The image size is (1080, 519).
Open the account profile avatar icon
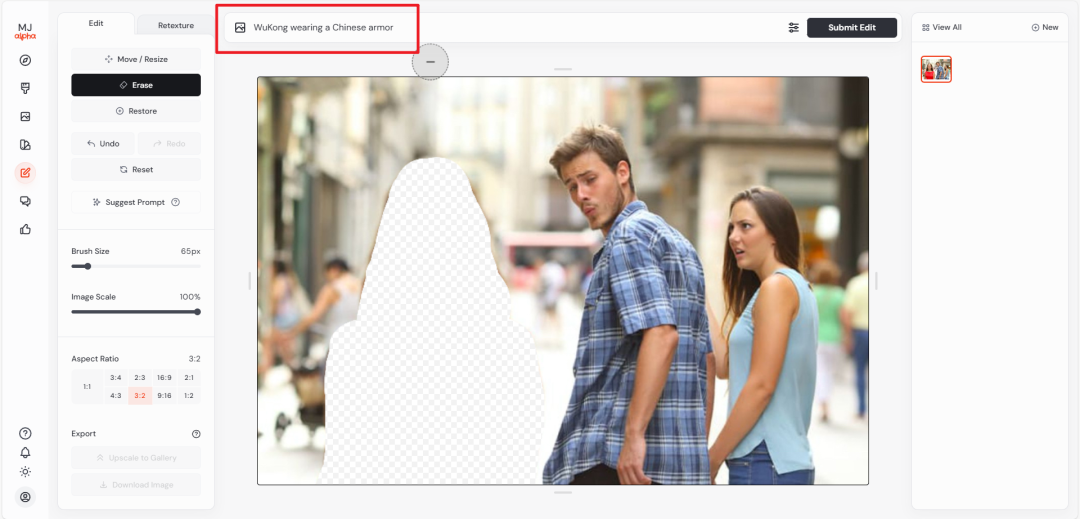pyautogui.click(x=25, y=496)
